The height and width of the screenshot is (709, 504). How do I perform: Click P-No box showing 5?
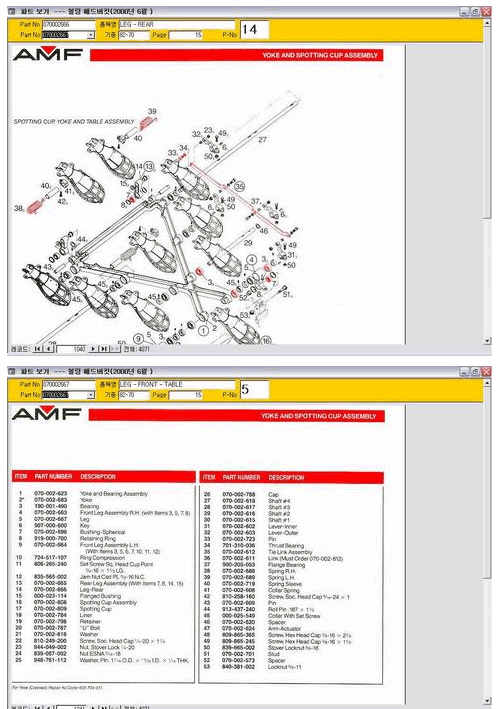pos(254,389)
